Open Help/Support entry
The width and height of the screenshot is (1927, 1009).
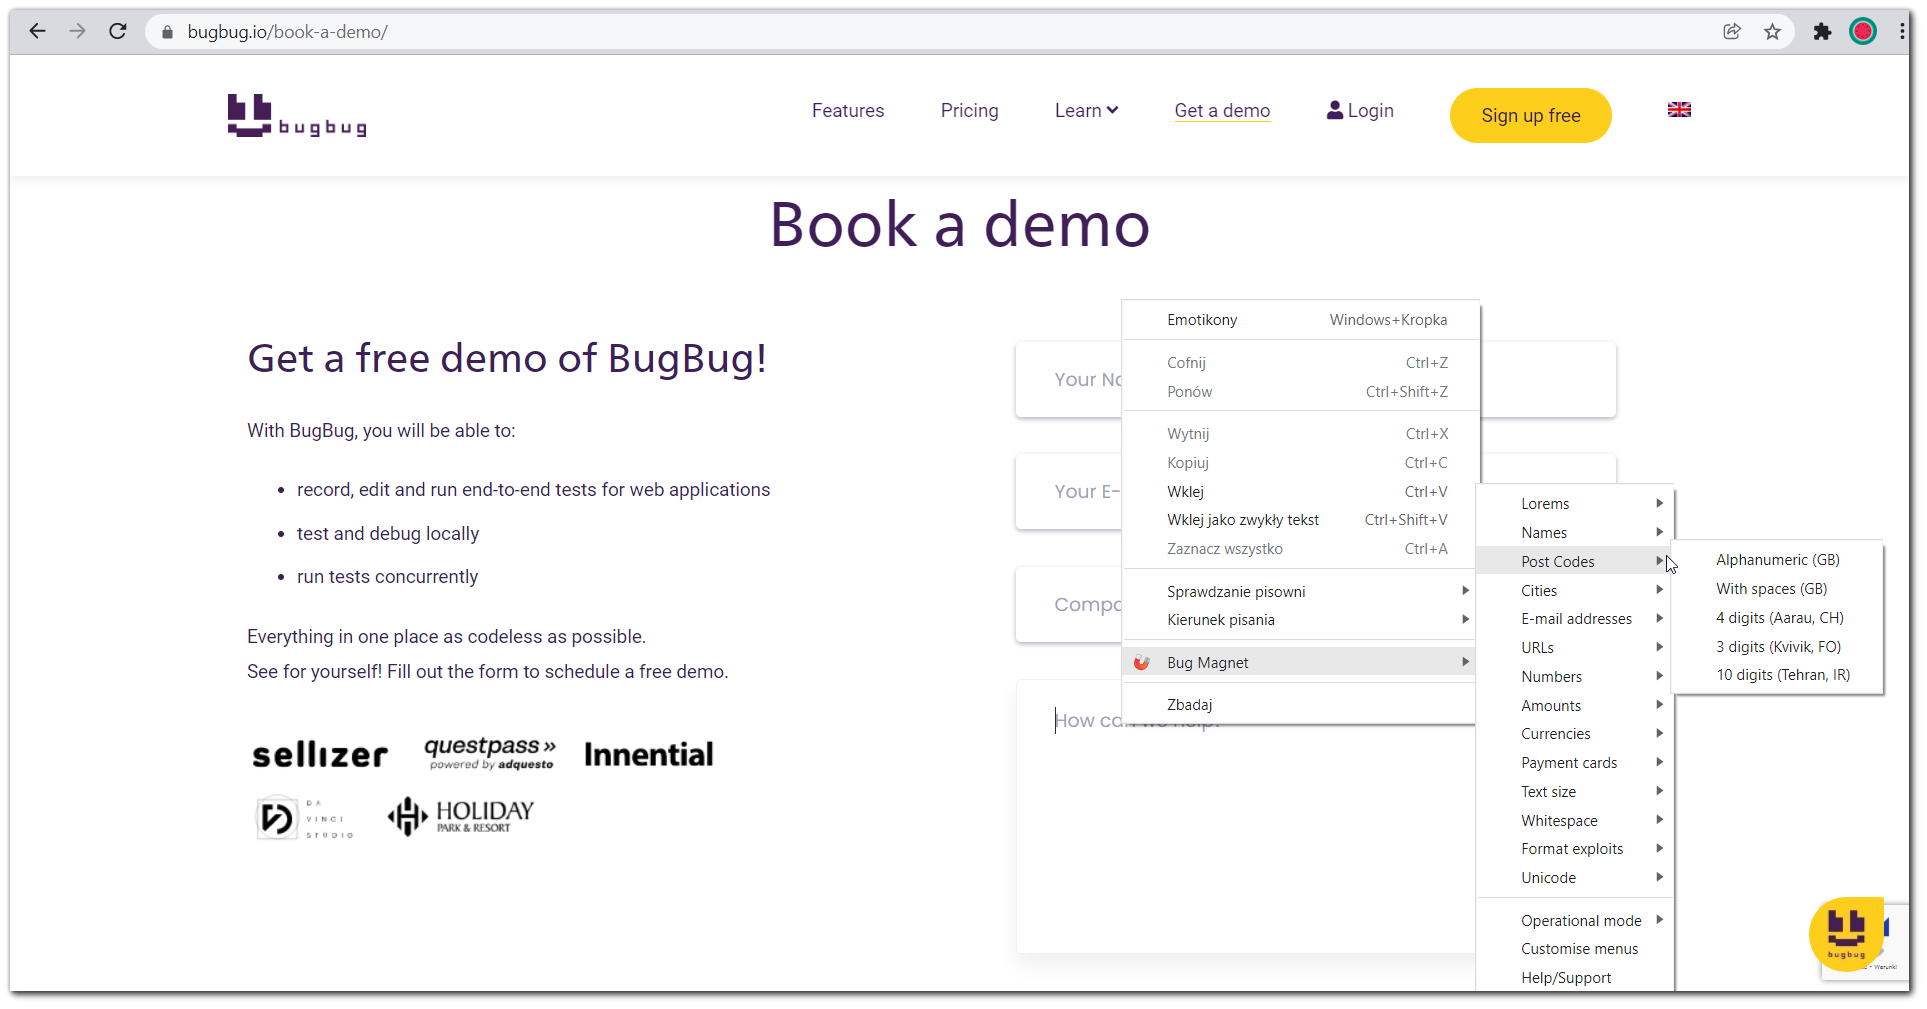[1575, 978]
